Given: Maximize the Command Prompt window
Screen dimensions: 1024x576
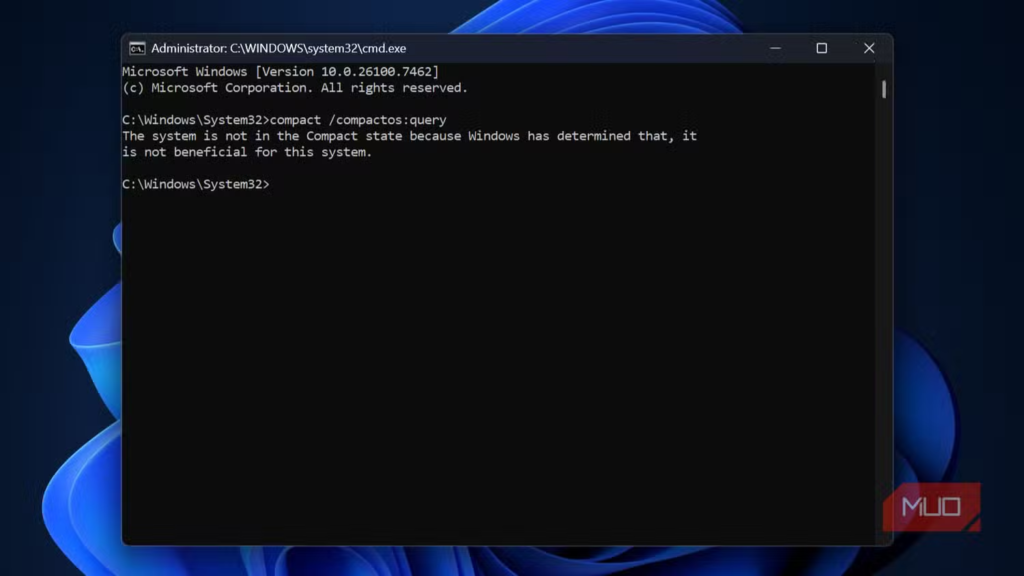Looking at the screenshot, I should [821, 48].
